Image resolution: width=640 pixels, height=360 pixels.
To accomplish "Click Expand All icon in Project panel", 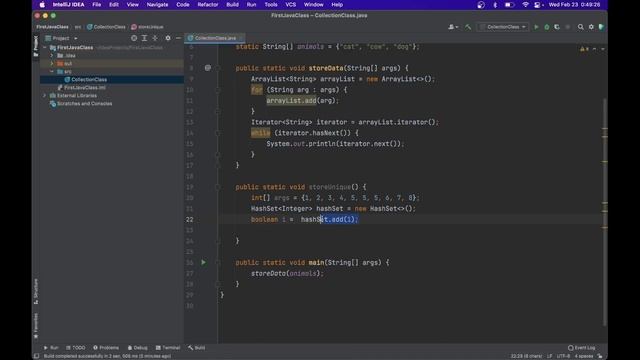I will pyautogui.click(x=144, y=38).
